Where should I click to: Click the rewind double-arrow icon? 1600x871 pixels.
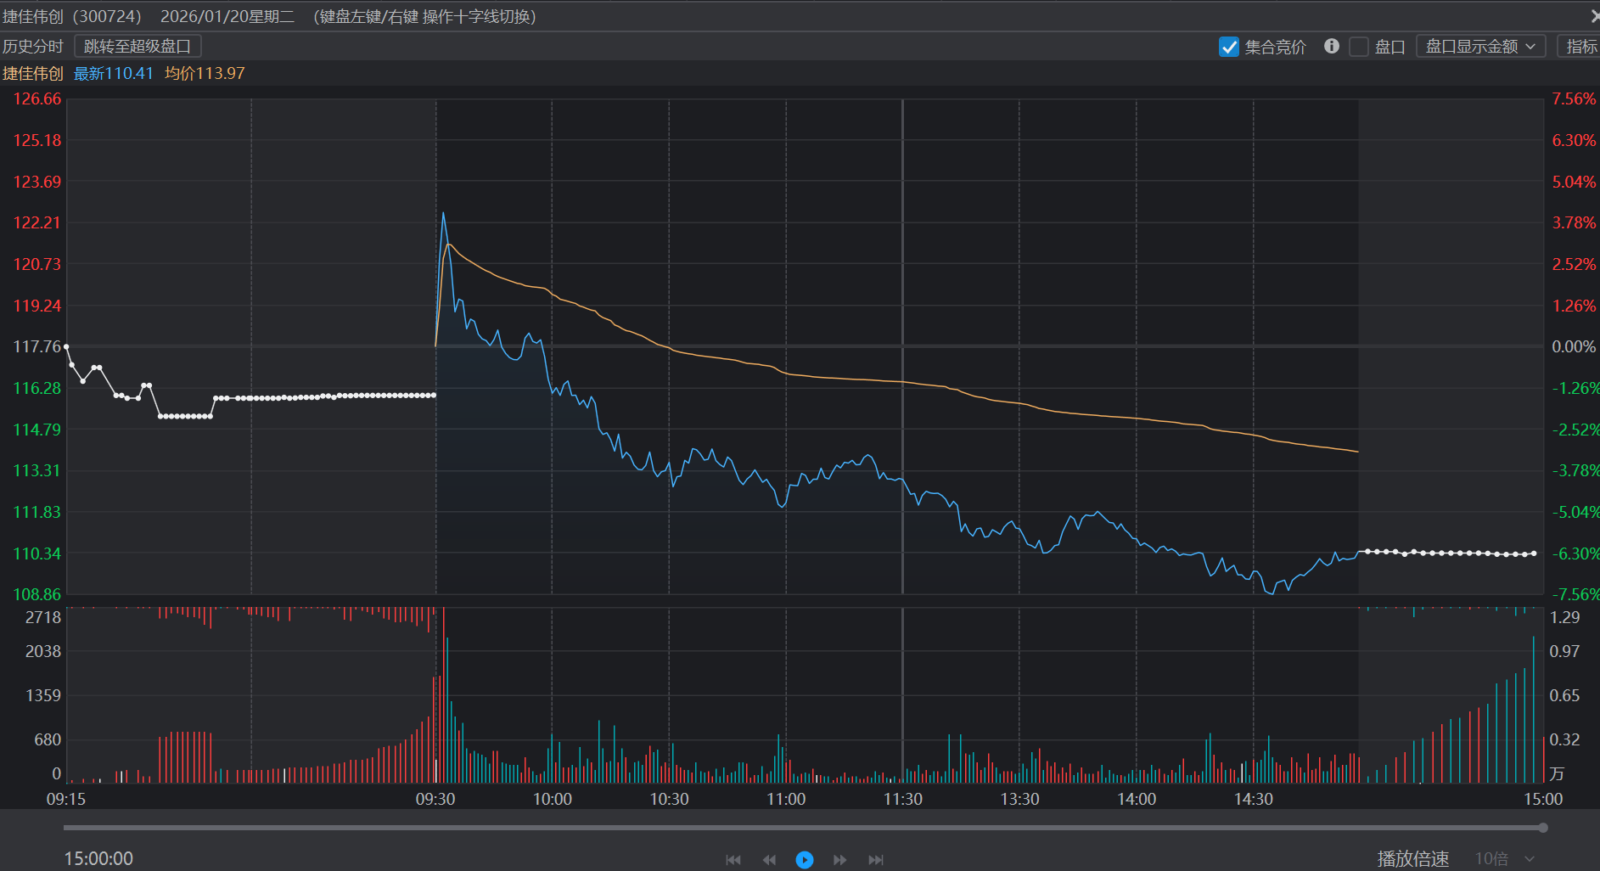pos(769,860)
